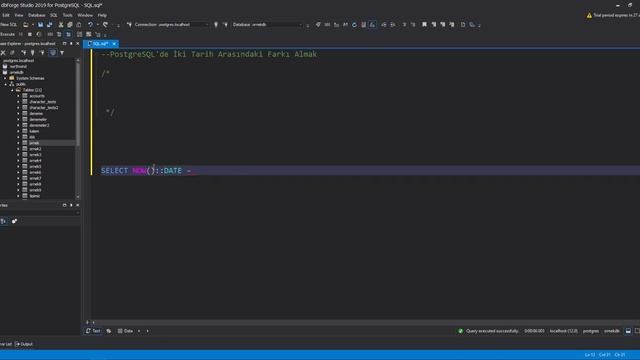Click the Save All icon
Image resolution: width=640 pixels, height=360 pixels.
49,25
